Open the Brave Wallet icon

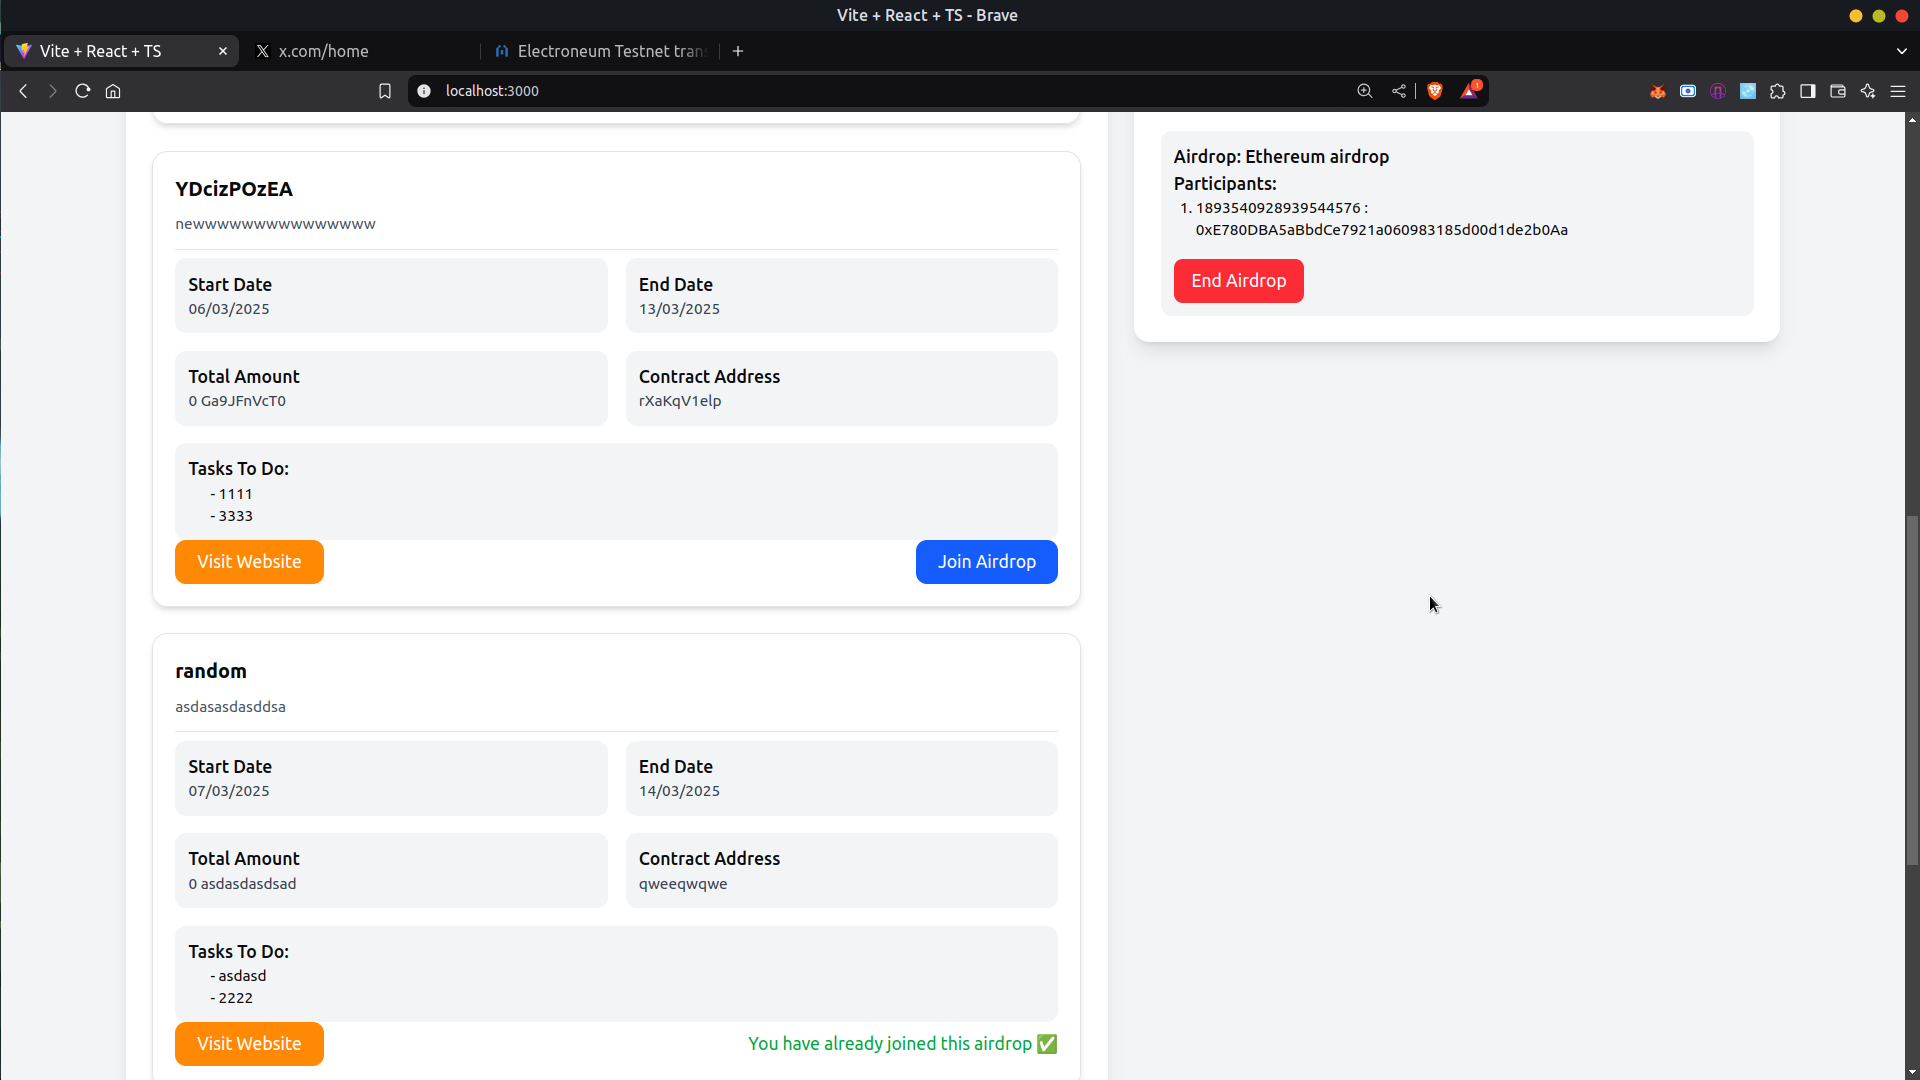(x=1837, y=91)
